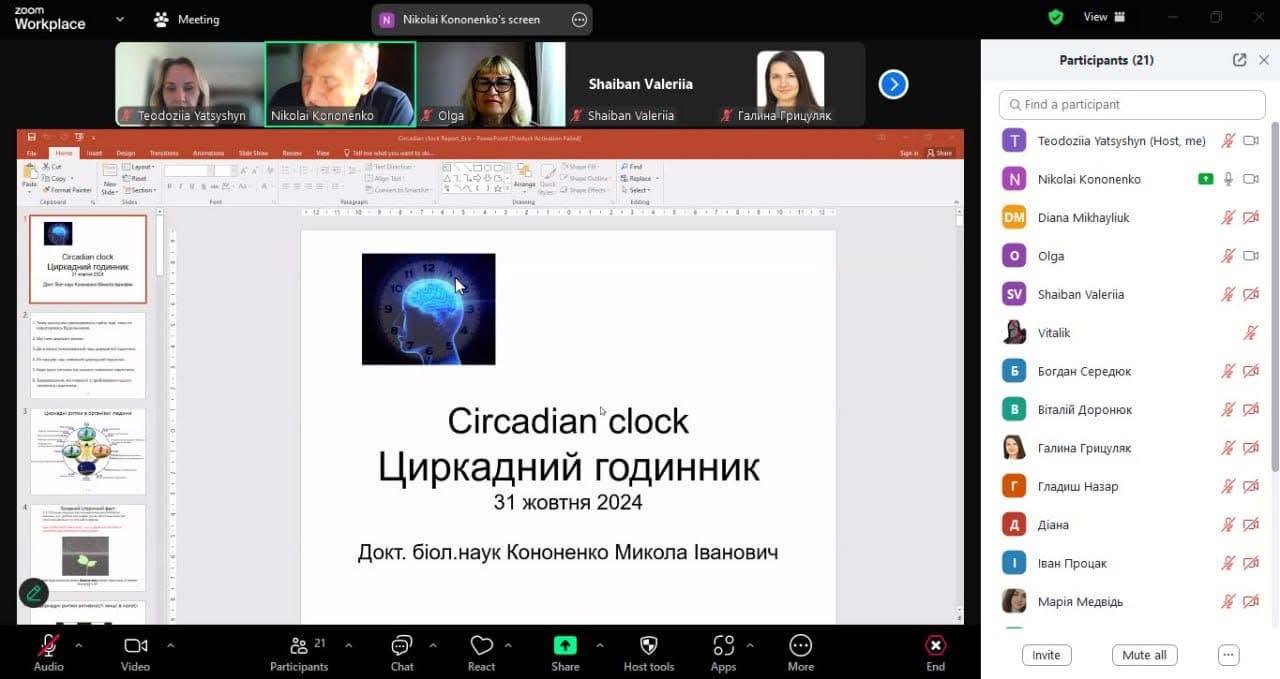The width and height of the screenshot is (1280, 679).
Task: Open the Chat panel
Action: (x=402, y=646)
